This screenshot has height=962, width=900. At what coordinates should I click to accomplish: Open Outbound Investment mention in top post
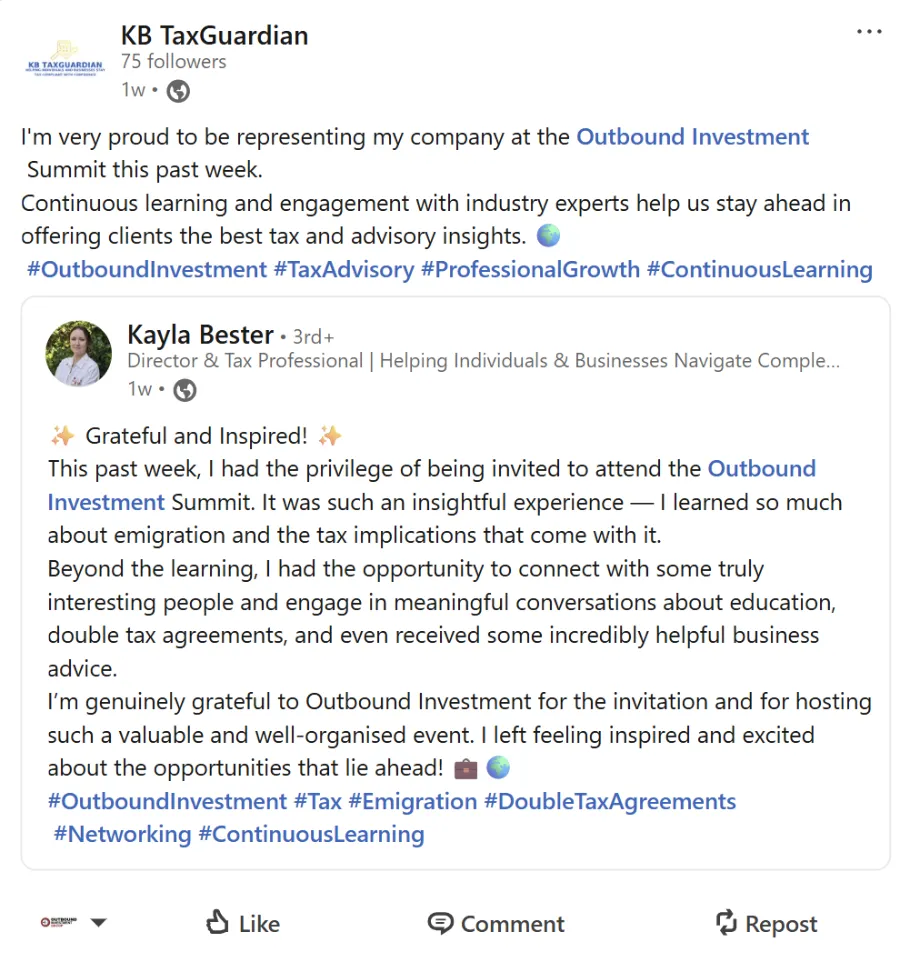pyautogui.click(x=692, y=137)
